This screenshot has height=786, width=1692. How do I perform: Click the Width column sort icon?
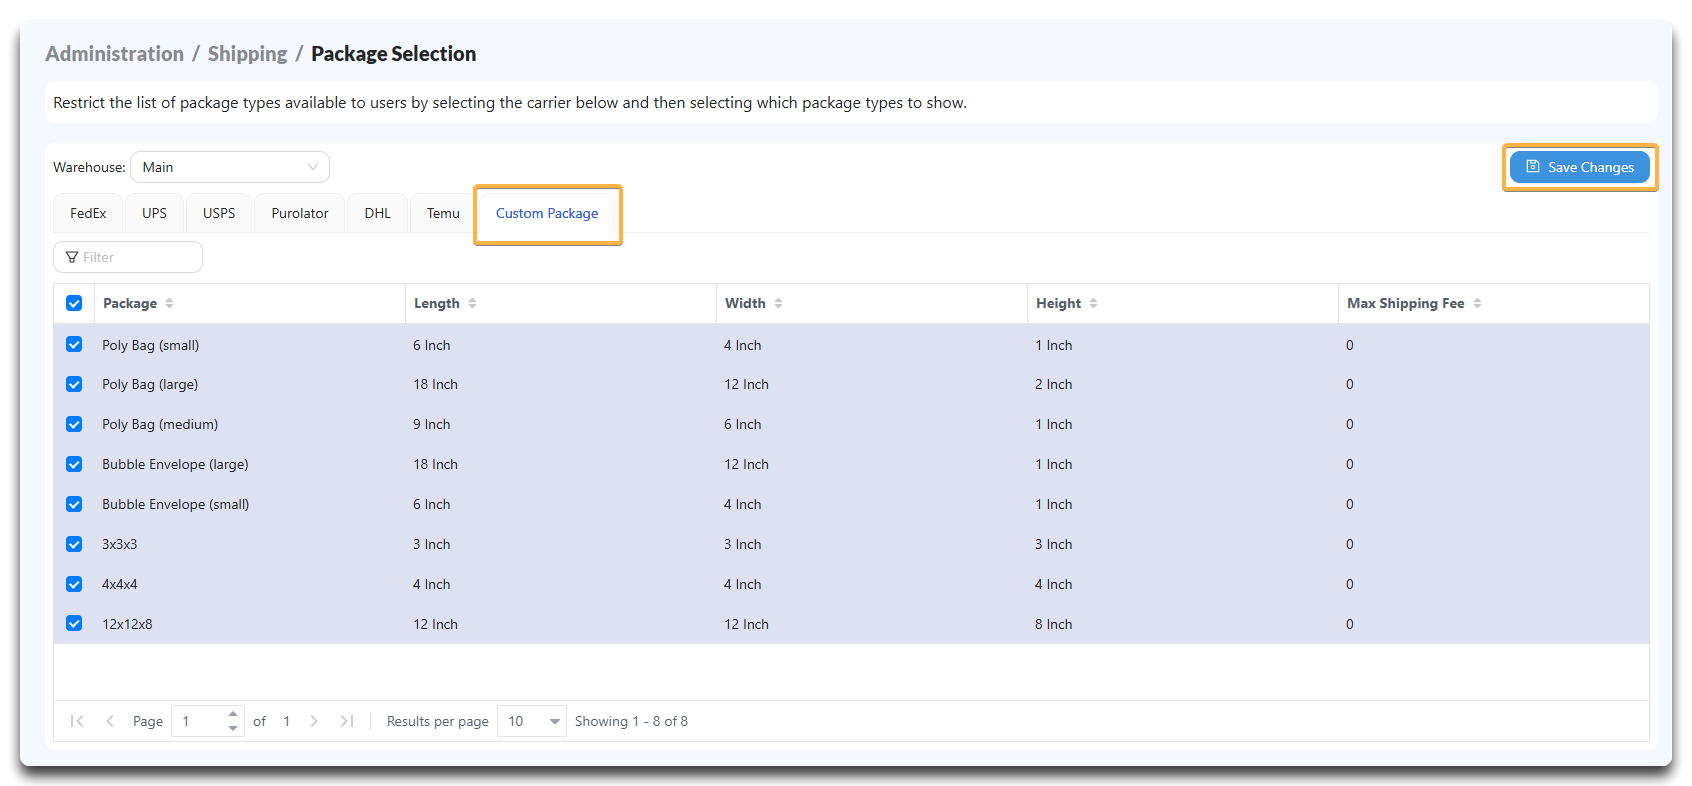point(778,303)
